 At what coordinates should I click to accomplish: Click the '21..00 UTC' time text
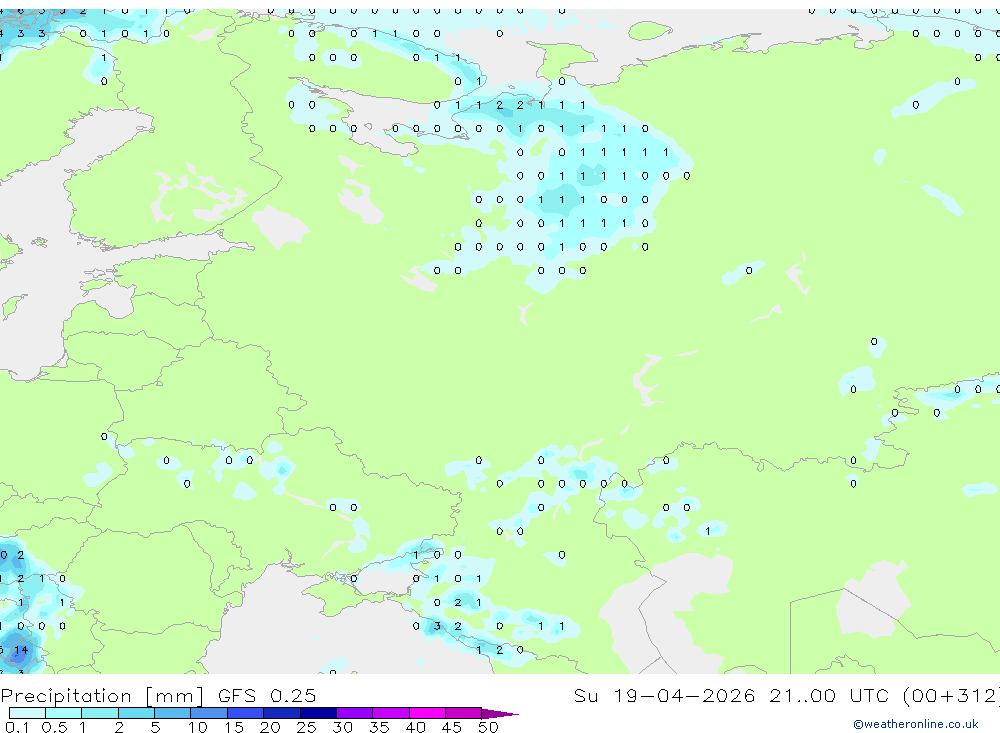click(x=831, y=695)
